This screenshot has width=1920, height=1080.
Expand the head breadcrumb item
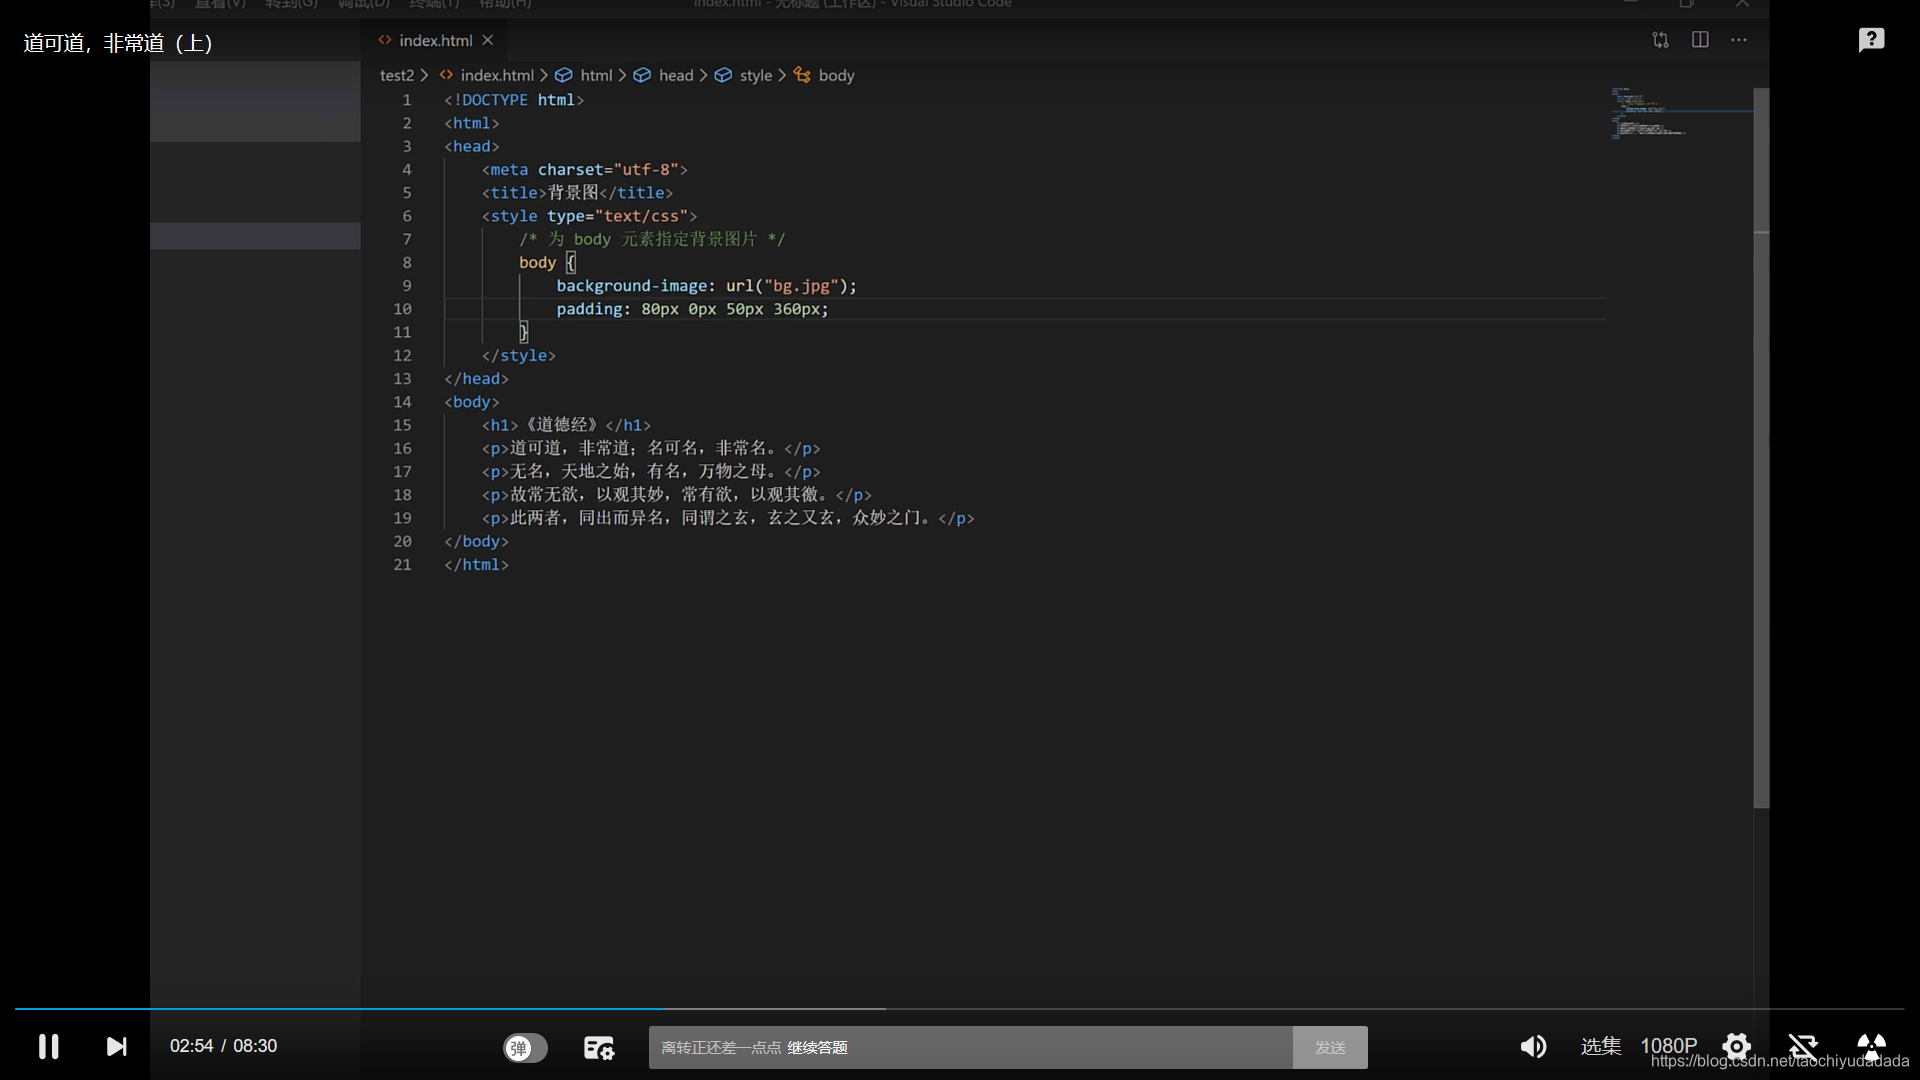[x=675, y=75]
